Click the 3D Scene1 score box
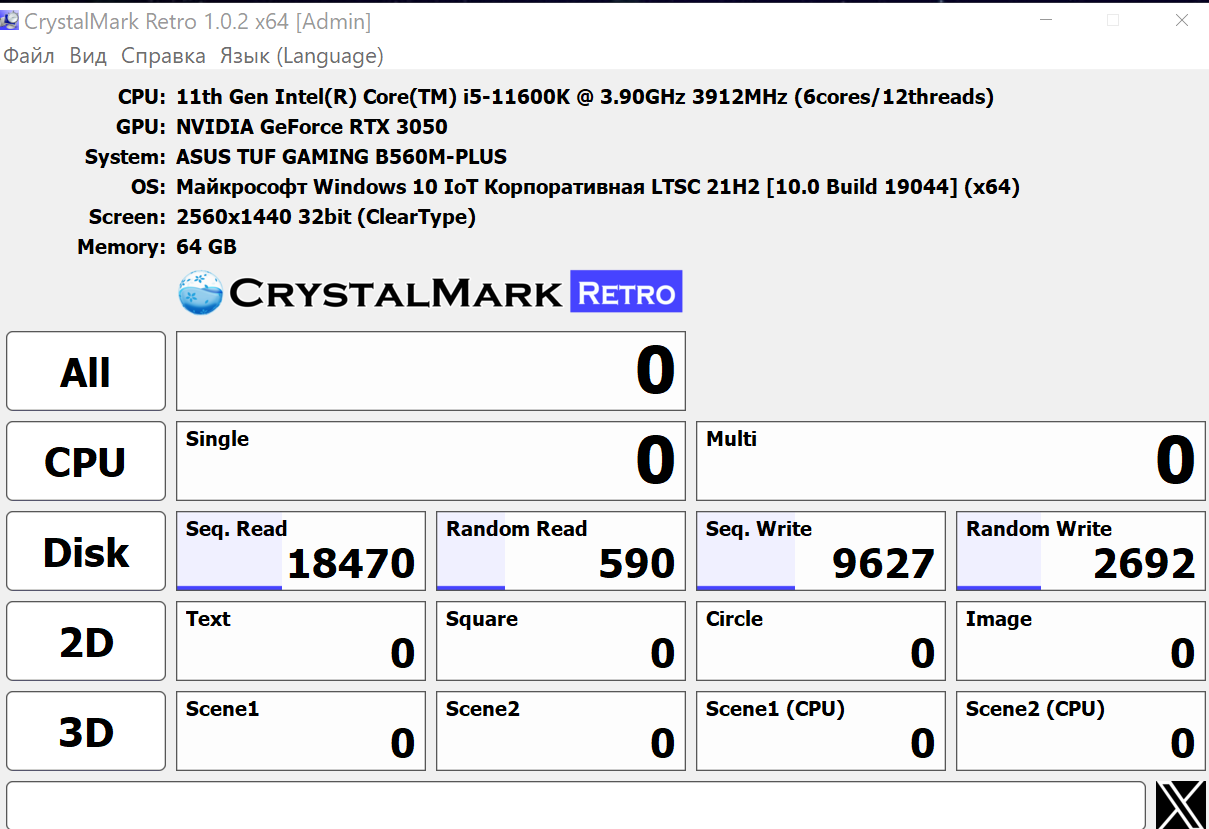Screen dimensions: 1209x829 click(x=301, y=731)
